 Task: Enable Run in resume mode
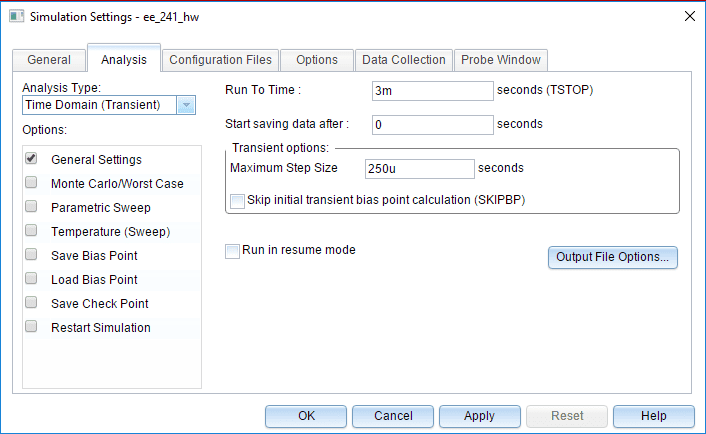[x=233, y=250]
